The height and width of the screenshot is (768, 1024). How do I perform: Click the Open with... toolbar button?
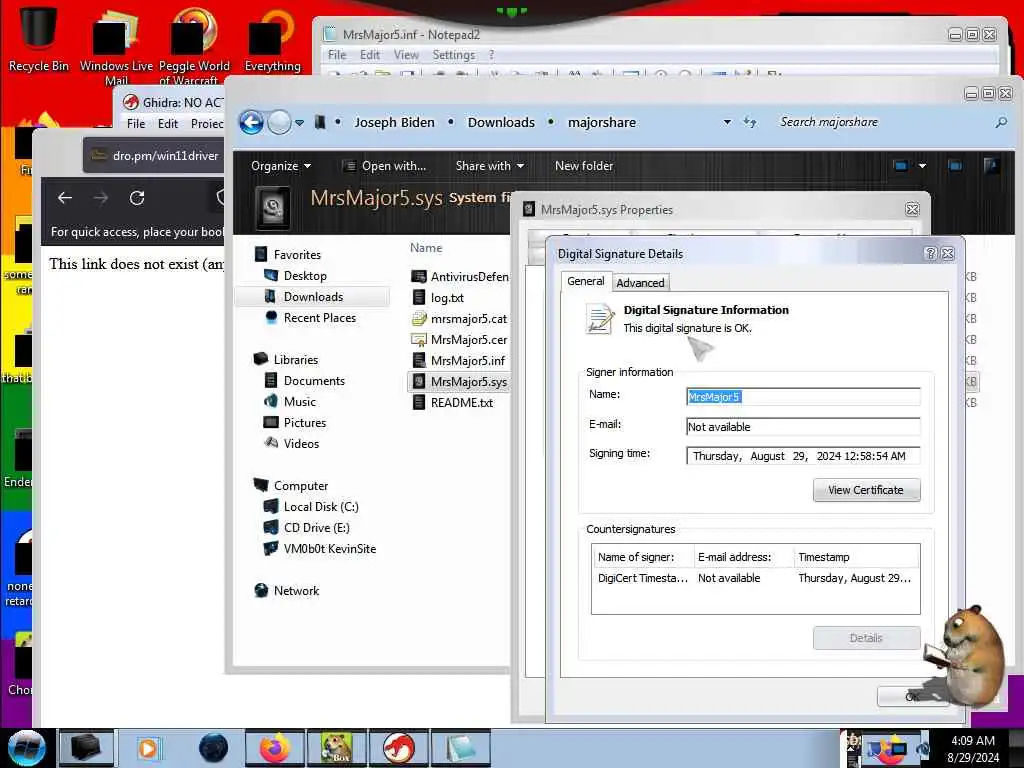pos(385,166)
